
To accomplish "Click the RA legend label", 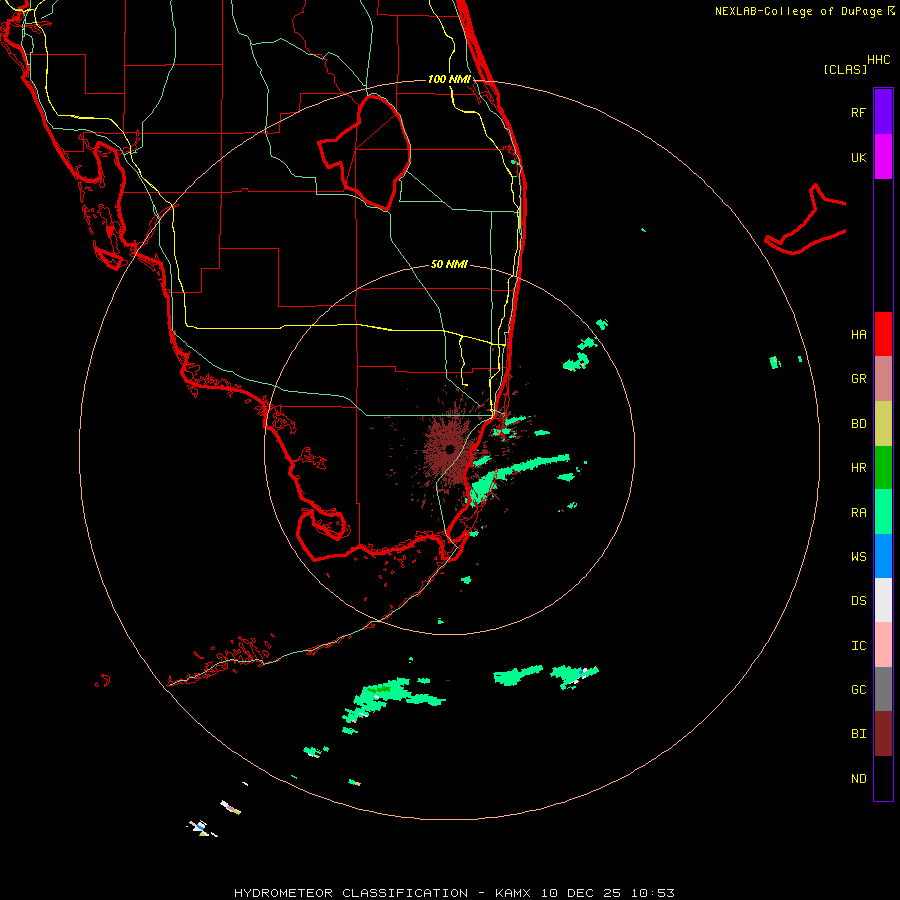I will 858,513.
